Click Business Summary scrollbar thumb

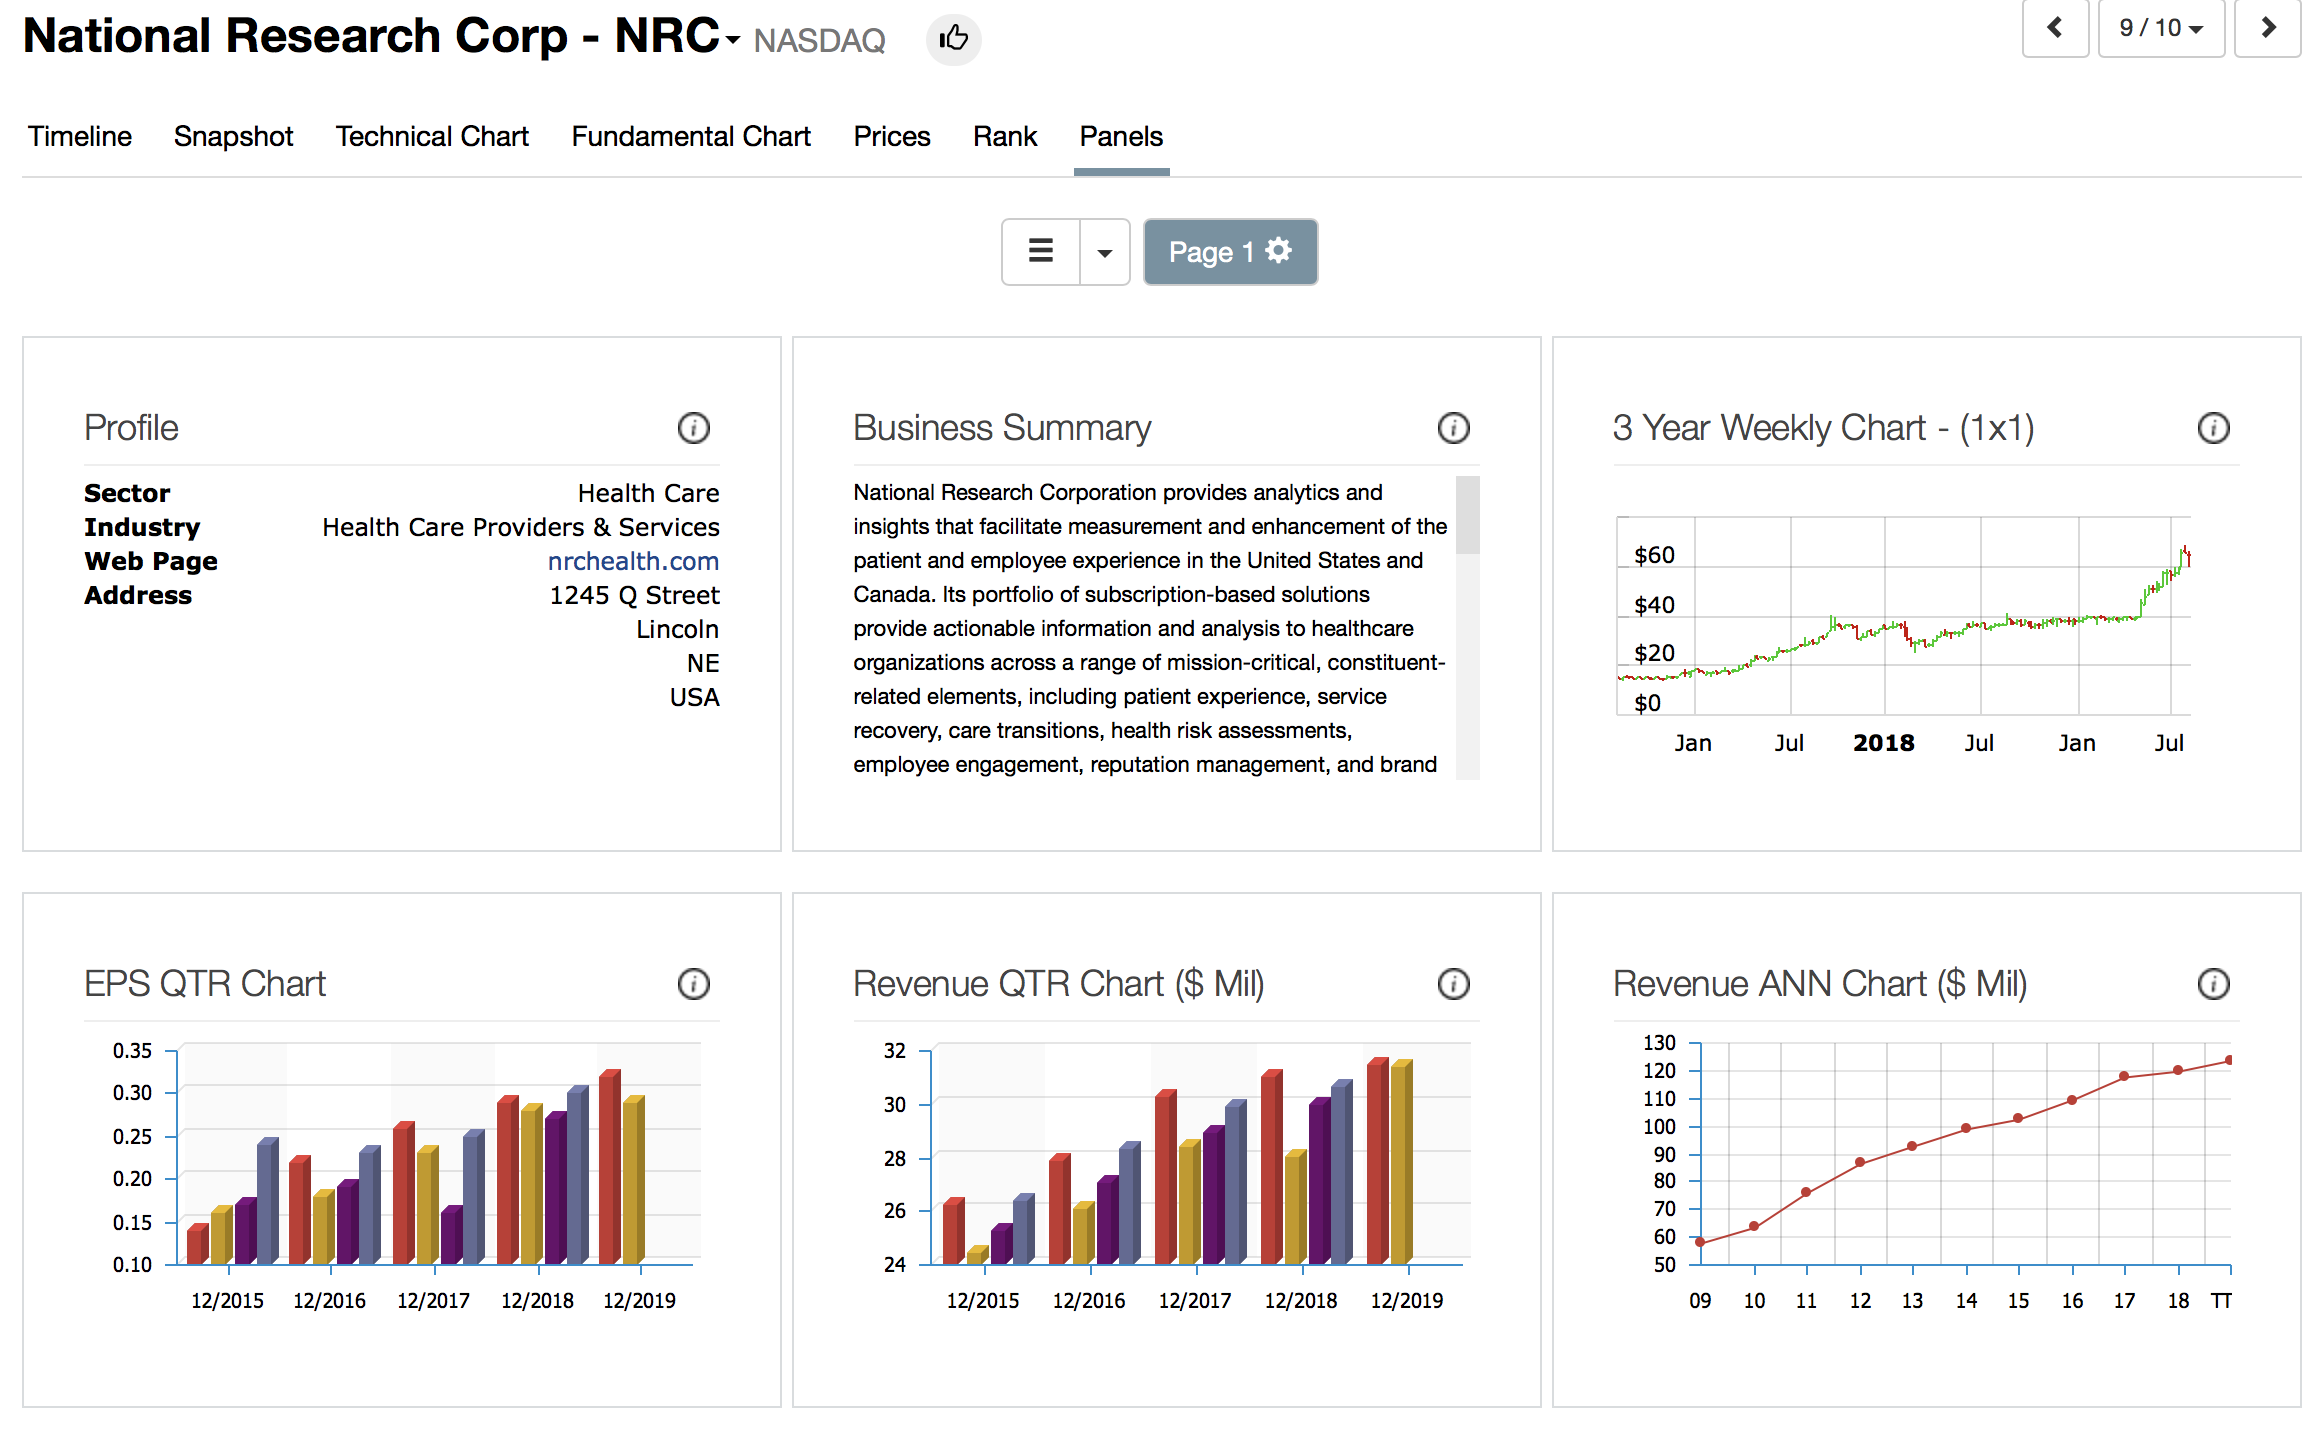pos(1467,515)
